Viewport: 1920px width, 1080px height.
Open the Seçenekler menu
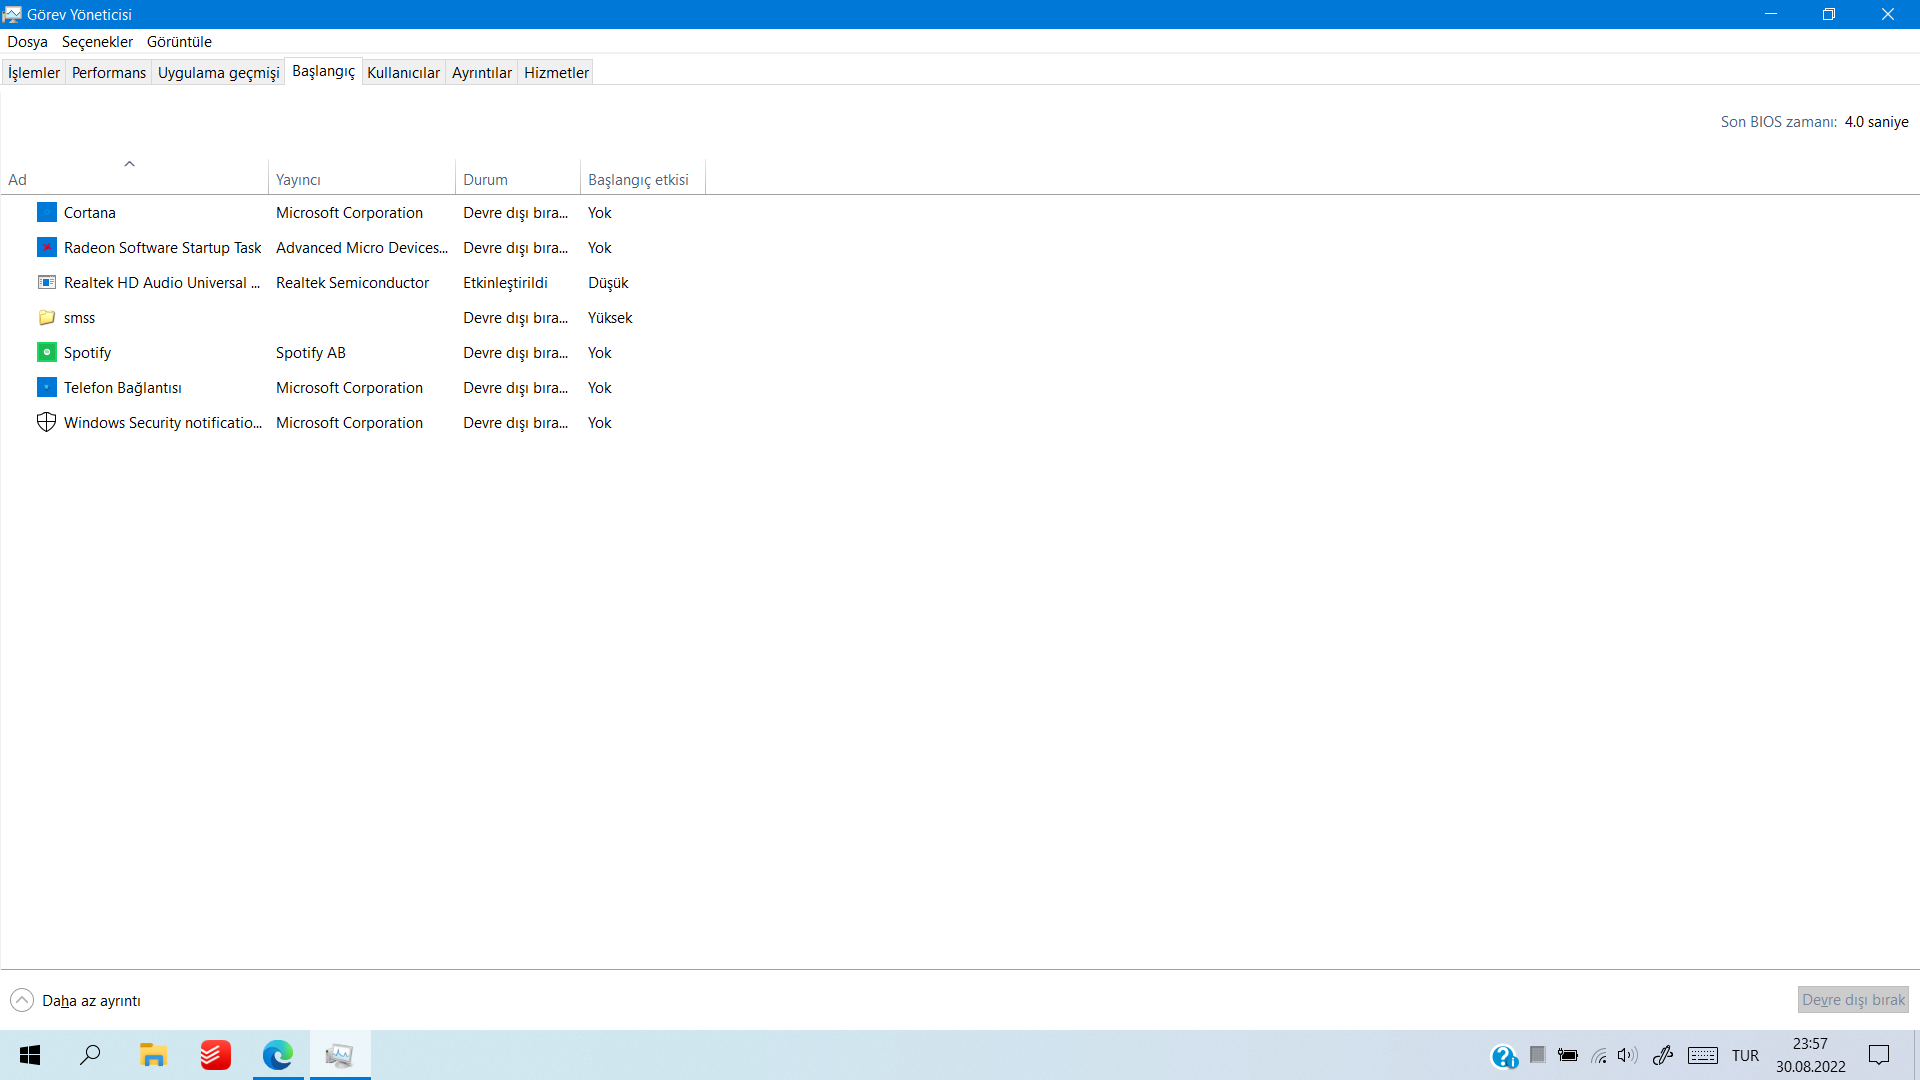97,42
